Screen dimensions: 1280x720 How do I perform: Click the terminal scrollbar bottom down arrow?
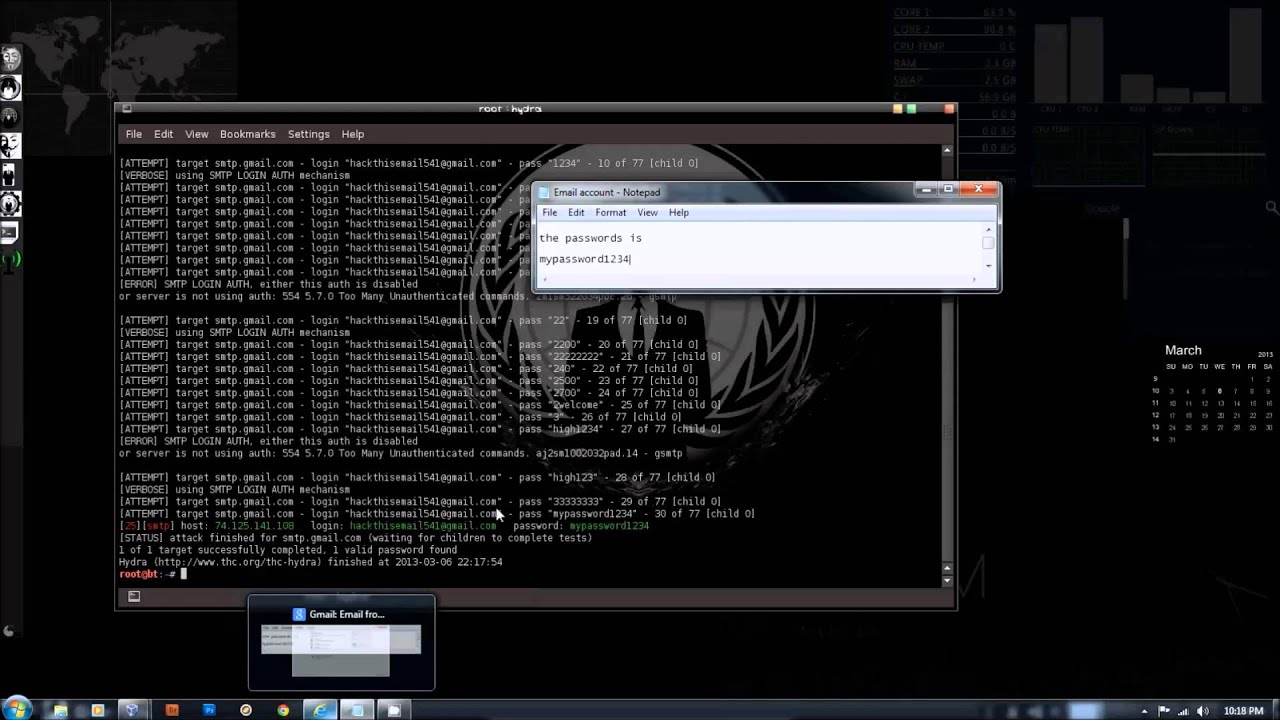tap(947, 581)
